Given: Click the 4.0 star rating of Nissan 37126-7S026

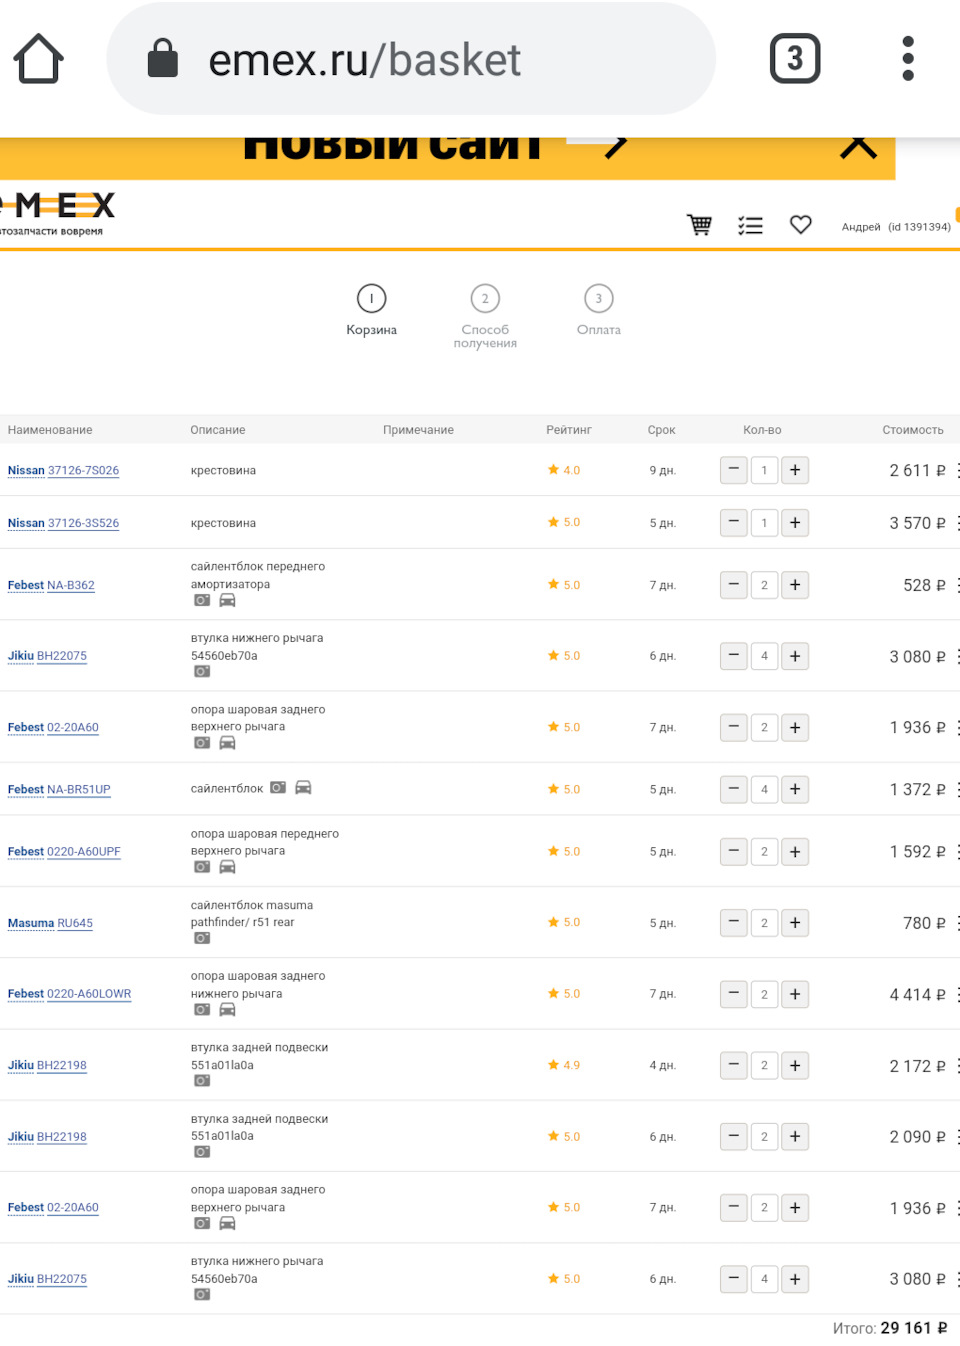Looking at the screenshot, I should (x=564, y=470).
